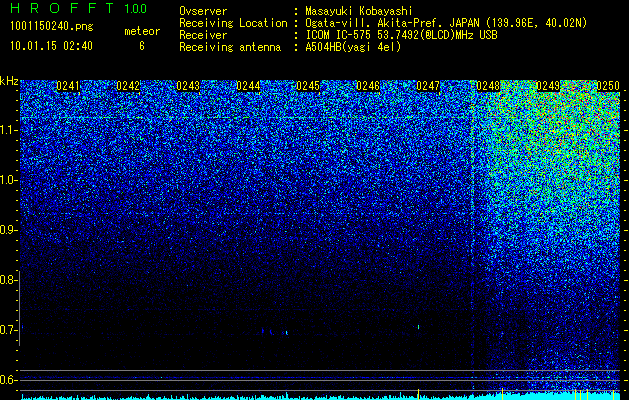Click the 0246 time marker
Screen dimensions: 629x400
(368, 86)
